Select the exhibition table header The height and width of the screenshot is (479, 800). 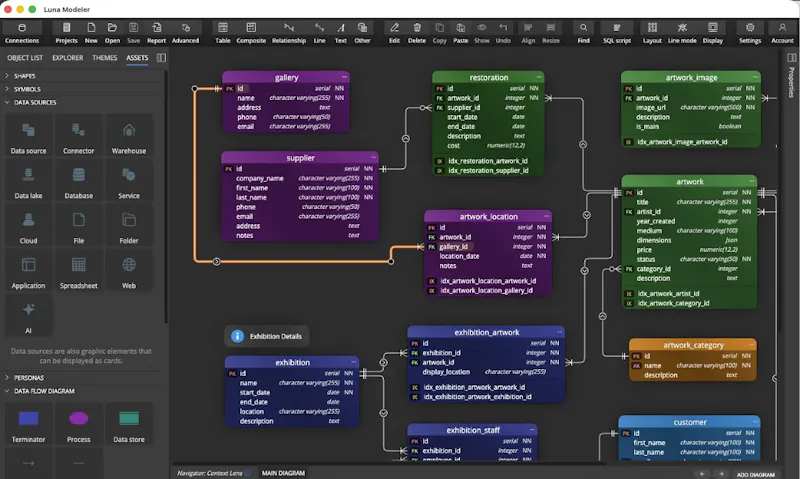pos(292,362)
